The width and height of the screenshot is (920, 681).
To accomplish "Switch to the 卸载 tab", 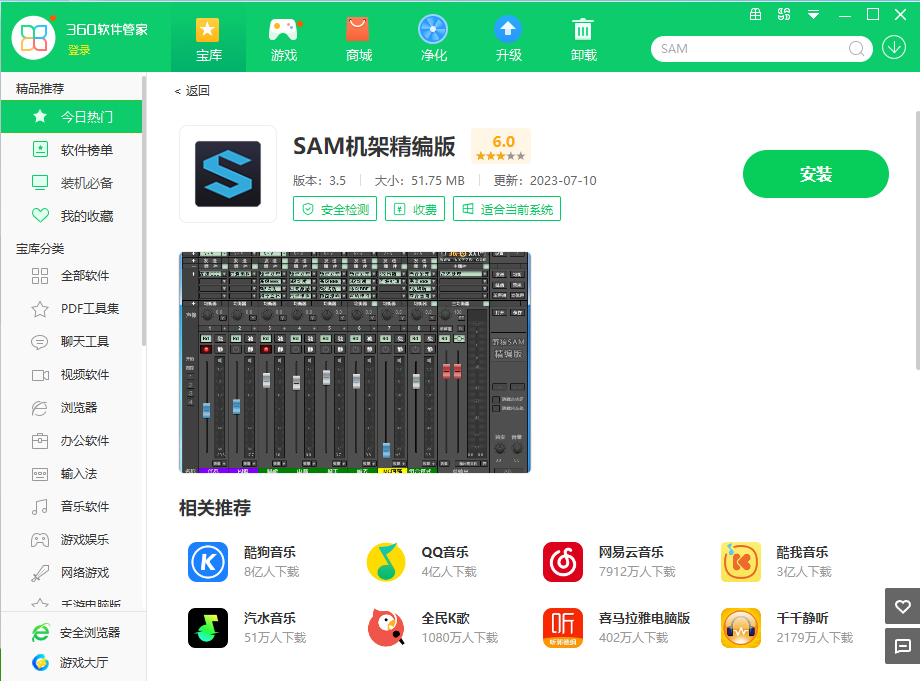I will pos(584,39).
